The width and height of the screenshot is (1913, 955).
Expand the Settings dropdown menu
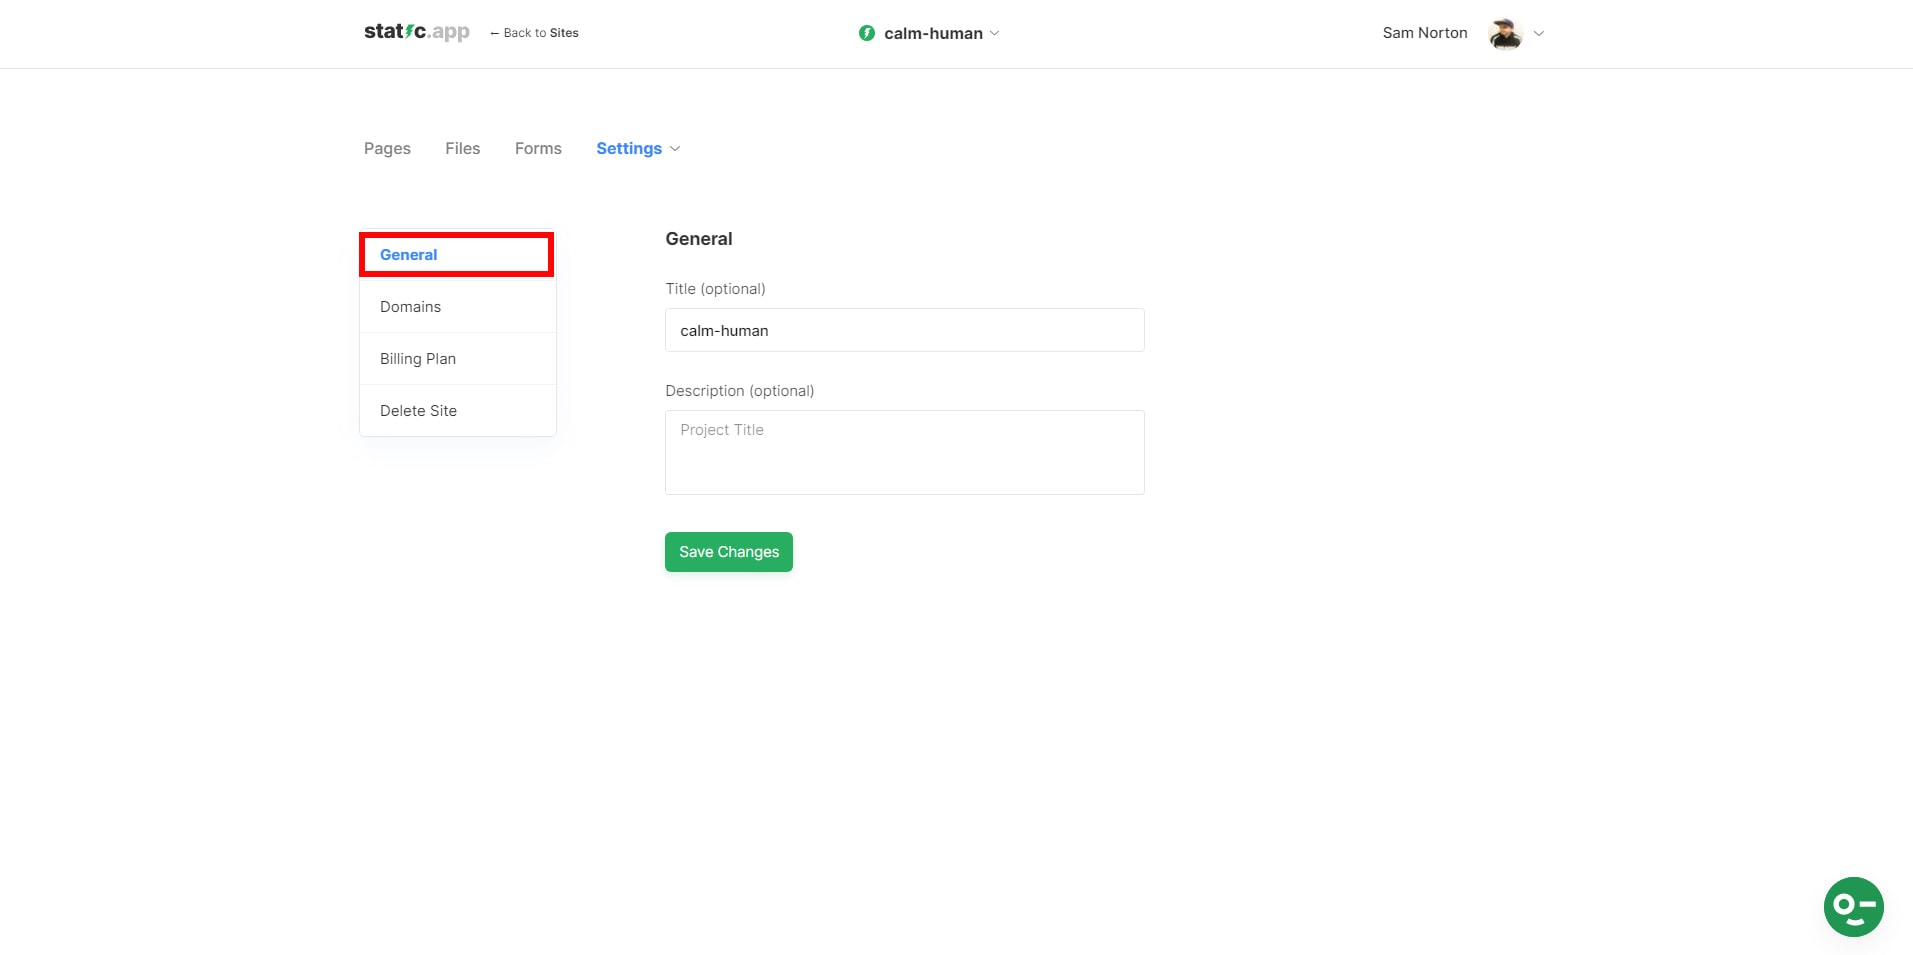pos(637,148)
